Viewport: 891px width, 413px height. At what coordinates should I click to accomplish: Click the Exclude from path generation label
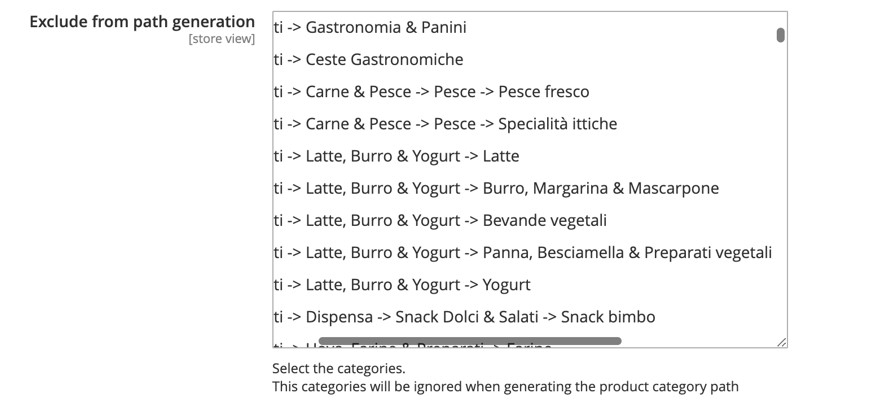tap(142, 21)
